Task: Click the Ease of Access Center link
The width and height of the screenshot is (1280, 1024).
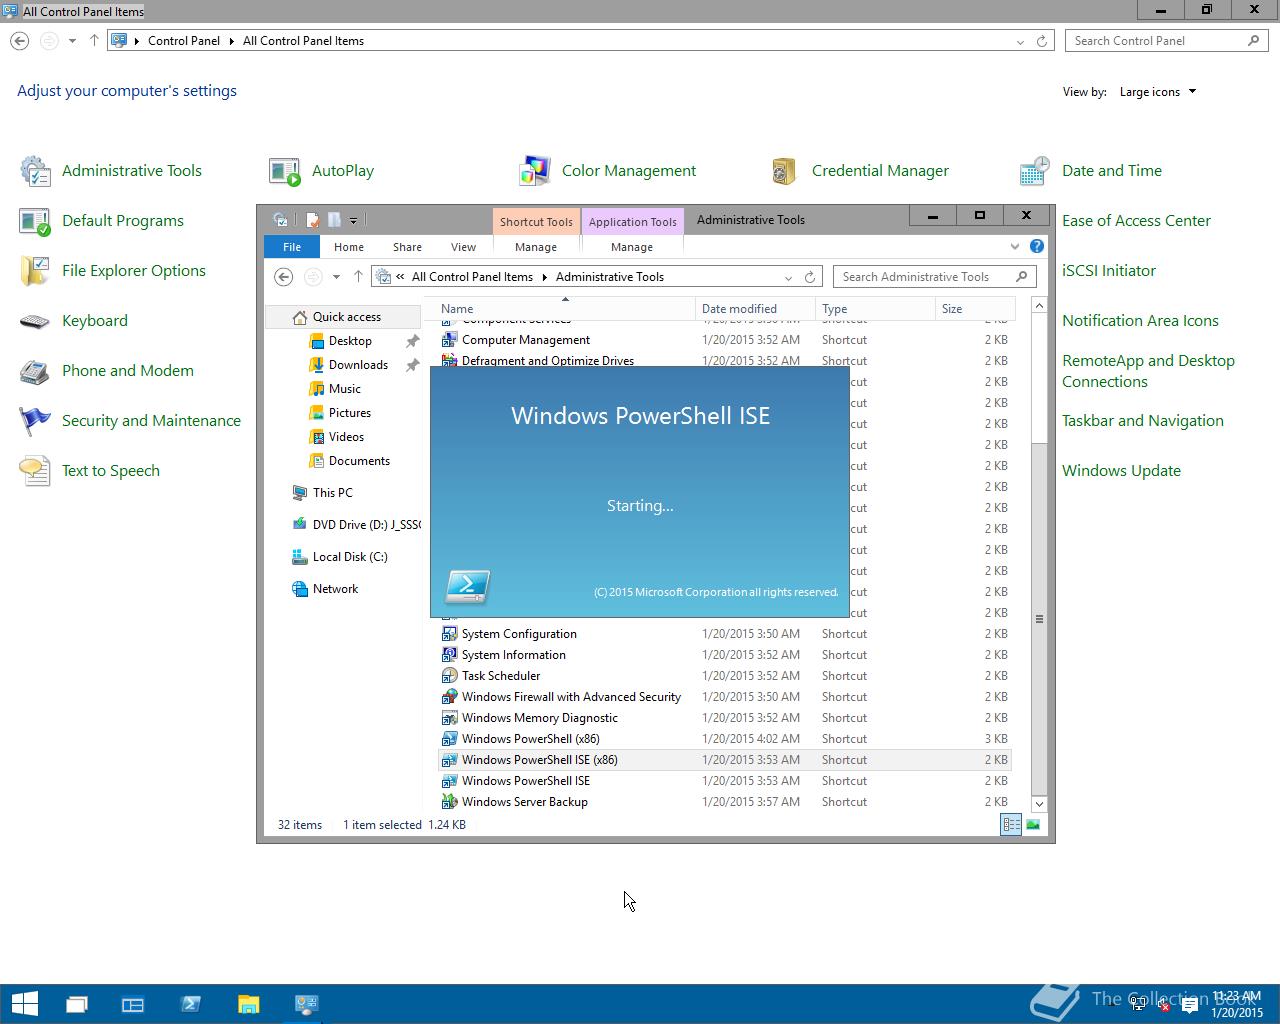Action: coord(1136,221)
